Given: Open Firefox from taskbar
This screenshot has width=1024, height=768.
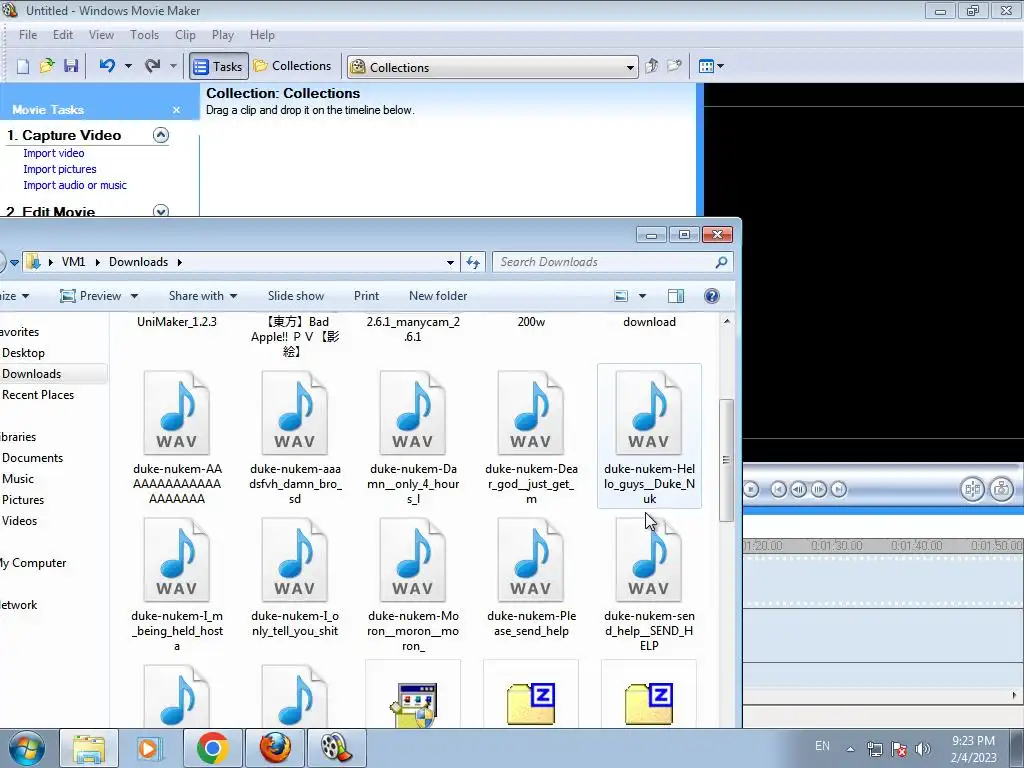Looking at the screenshot, I should [x=275, y=748].
